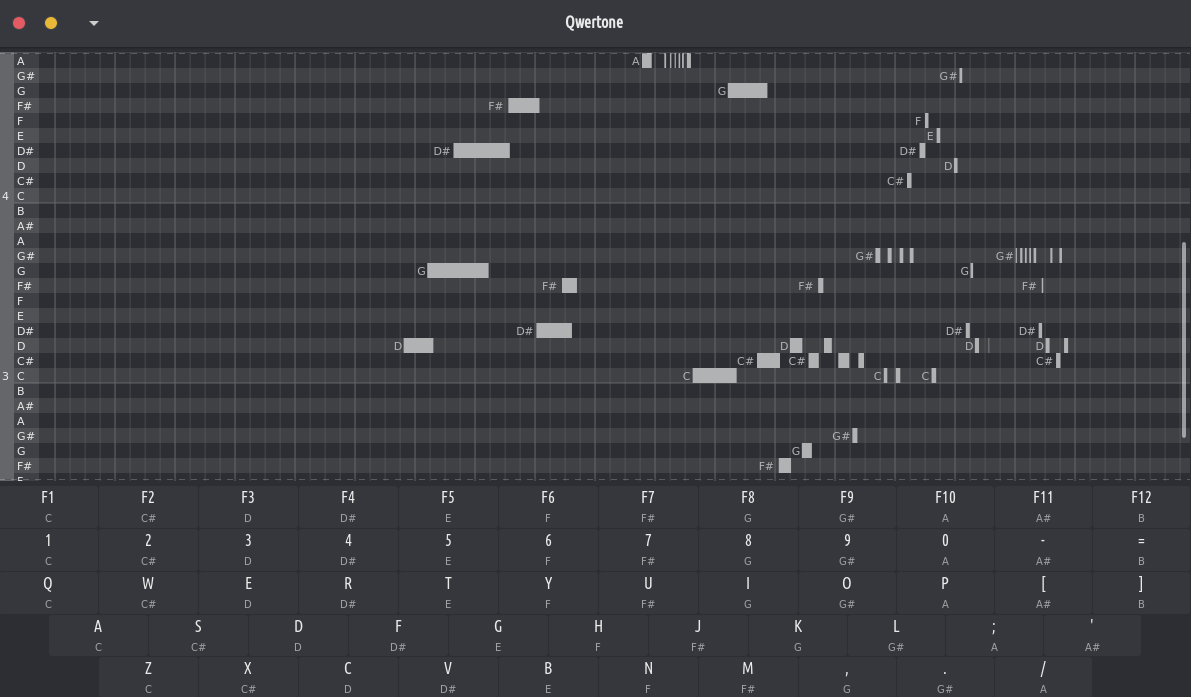Click the octave 4 C row label
Screen dimensions: 1191x697
click(x=21, y=196)
